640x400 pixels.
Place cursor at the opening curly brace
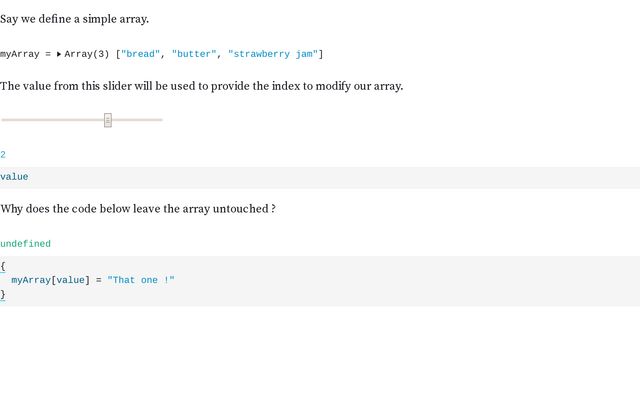[3, 267]
